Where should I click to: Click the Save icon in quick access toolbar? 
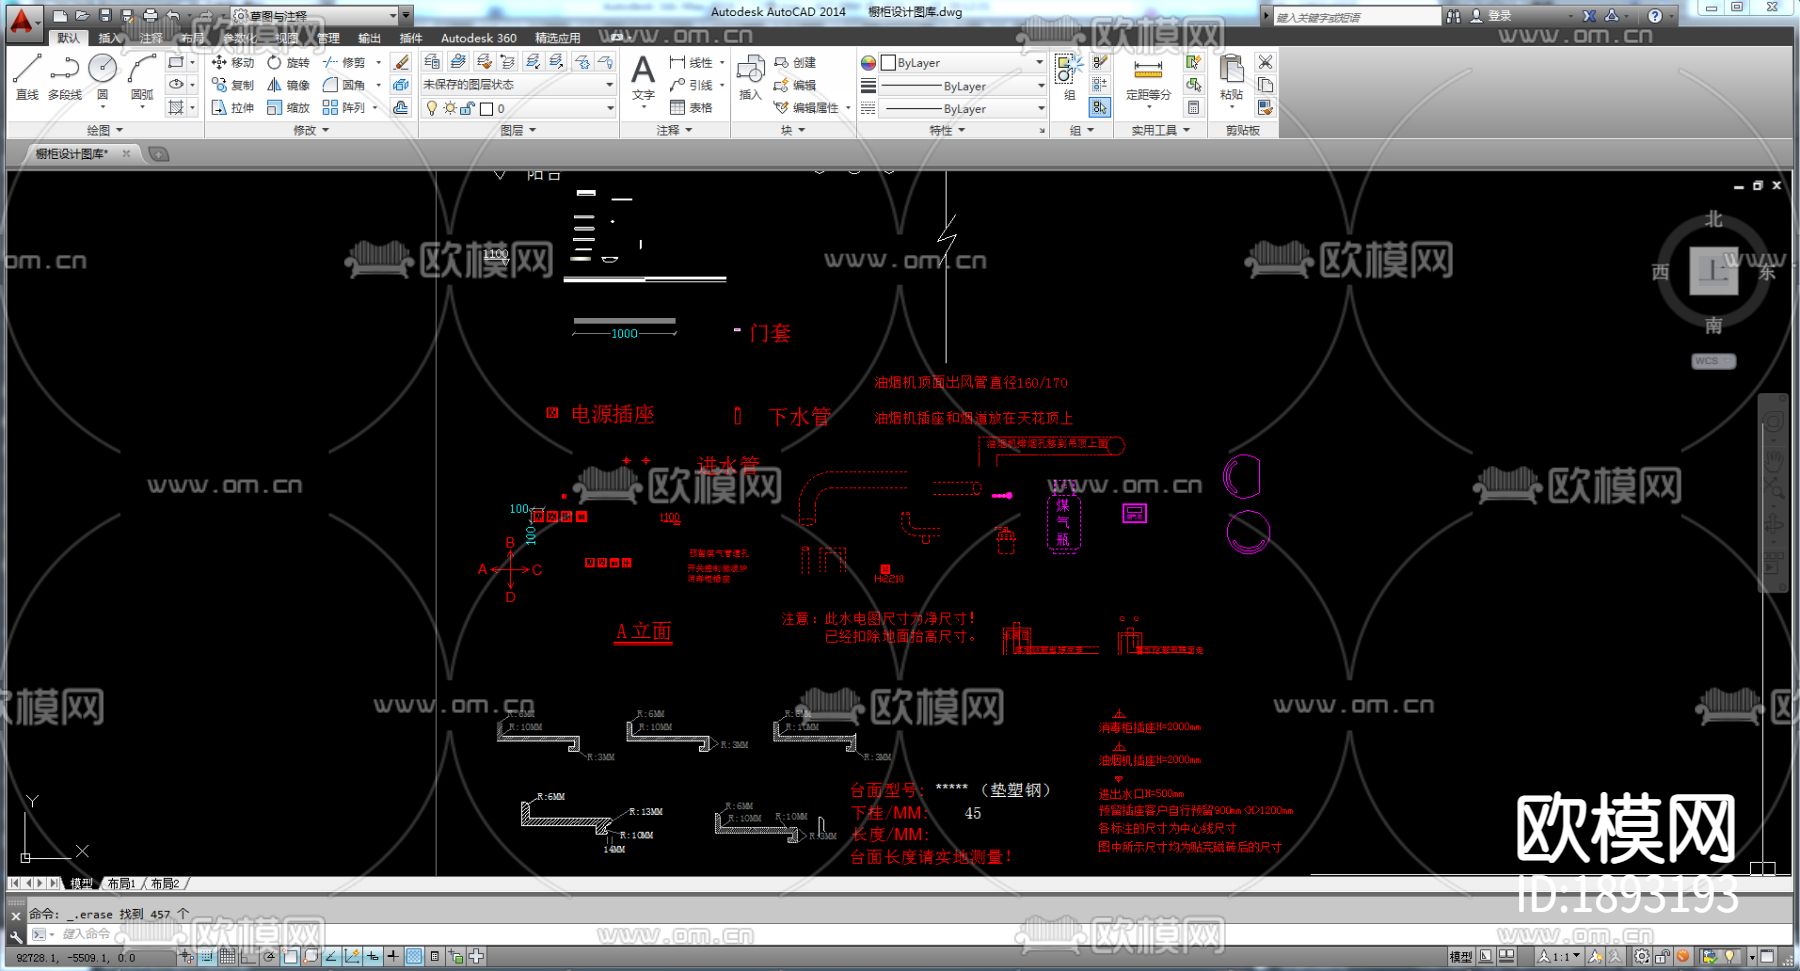[x=105, y=15]
